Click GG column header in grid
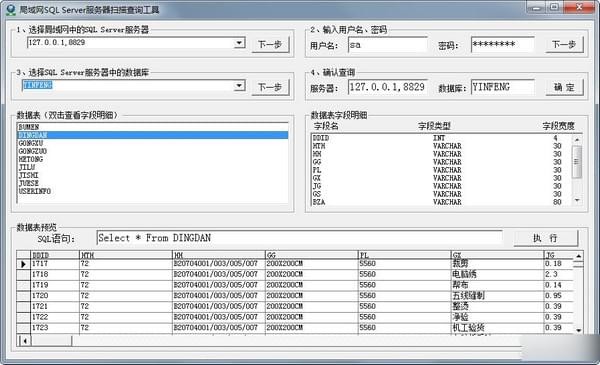The width and height of the screenshot is (600, 365). click(312, 255)
